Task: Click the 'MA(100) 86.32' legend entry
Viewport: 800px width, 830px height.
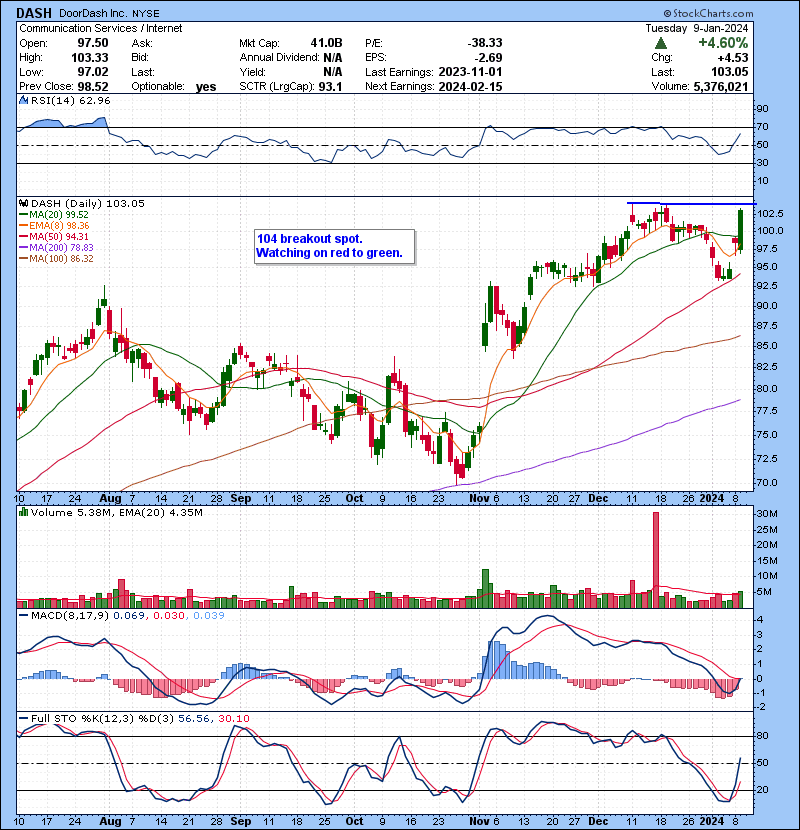Action: (x=61, y=259)
